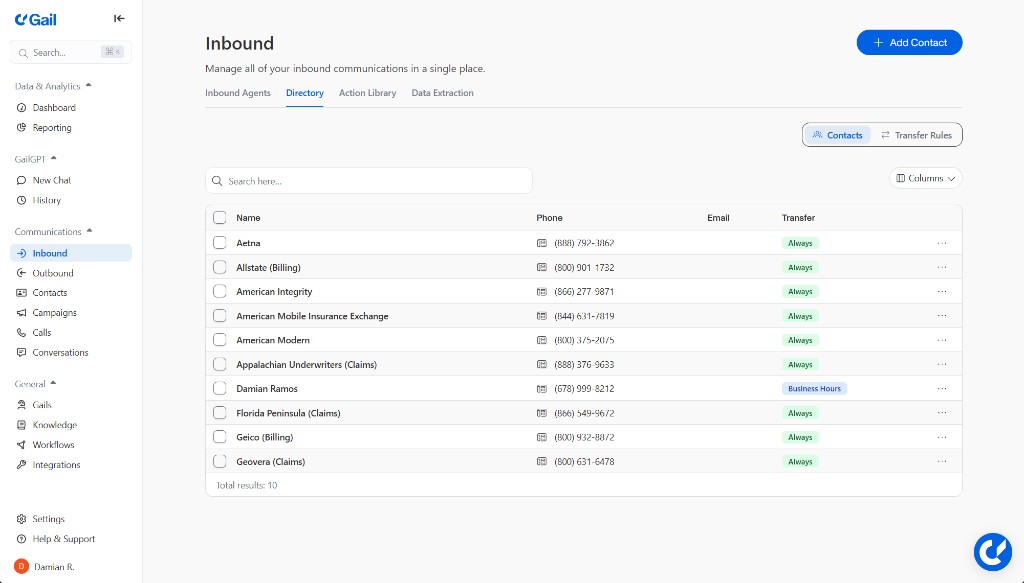Viewport: 1024px width, 583px height.
Task: Collapse the Data & Analytics section
Action: tap(88, 86)
